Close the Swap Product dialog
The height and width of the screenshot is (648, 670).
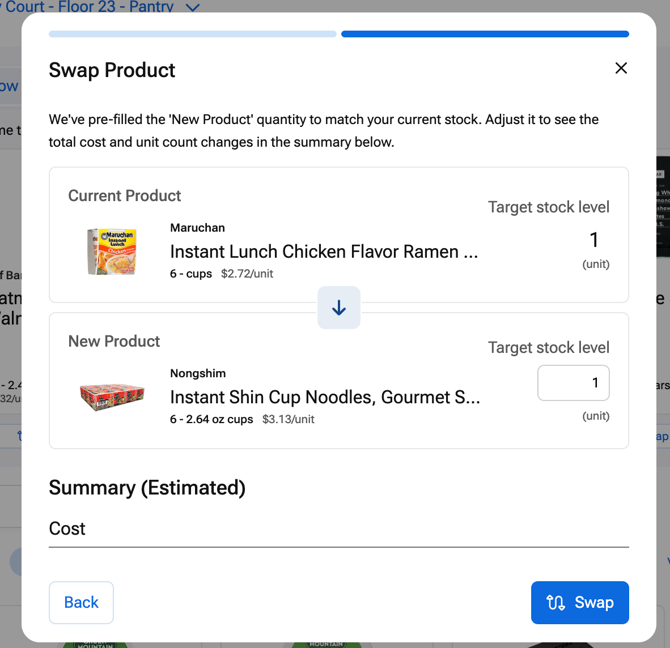pos(621,68)
